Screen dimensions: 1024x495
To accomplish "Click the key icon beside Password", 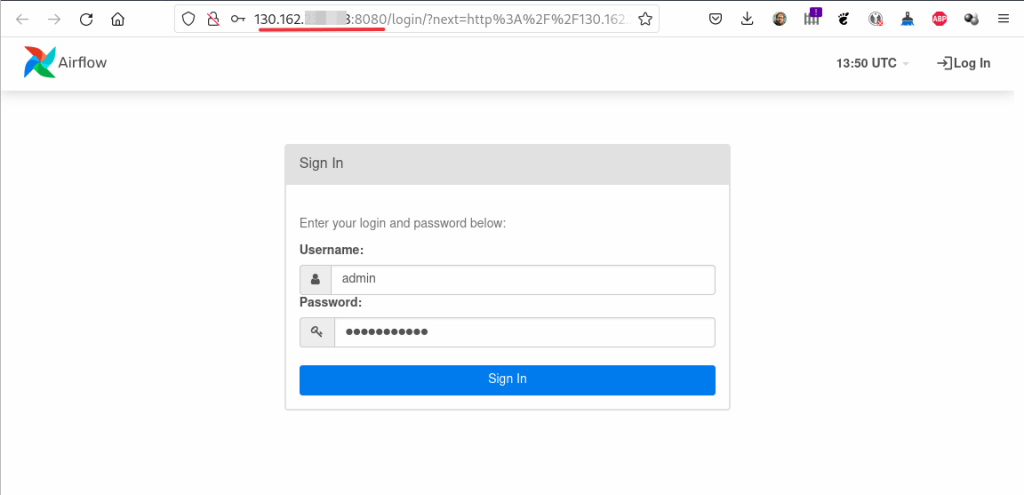I will [x=316, y=332].
